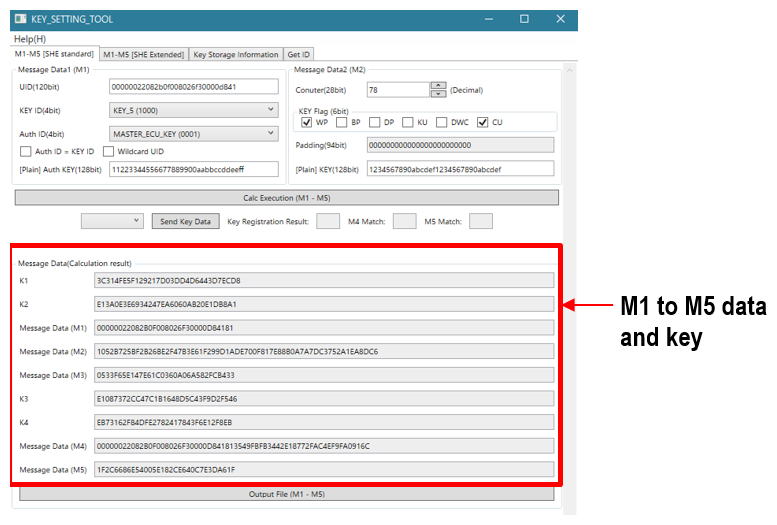The height and width of the screenshot is (525, 777).
Task: Select the K3 result field
Action: tap(324, 399)
